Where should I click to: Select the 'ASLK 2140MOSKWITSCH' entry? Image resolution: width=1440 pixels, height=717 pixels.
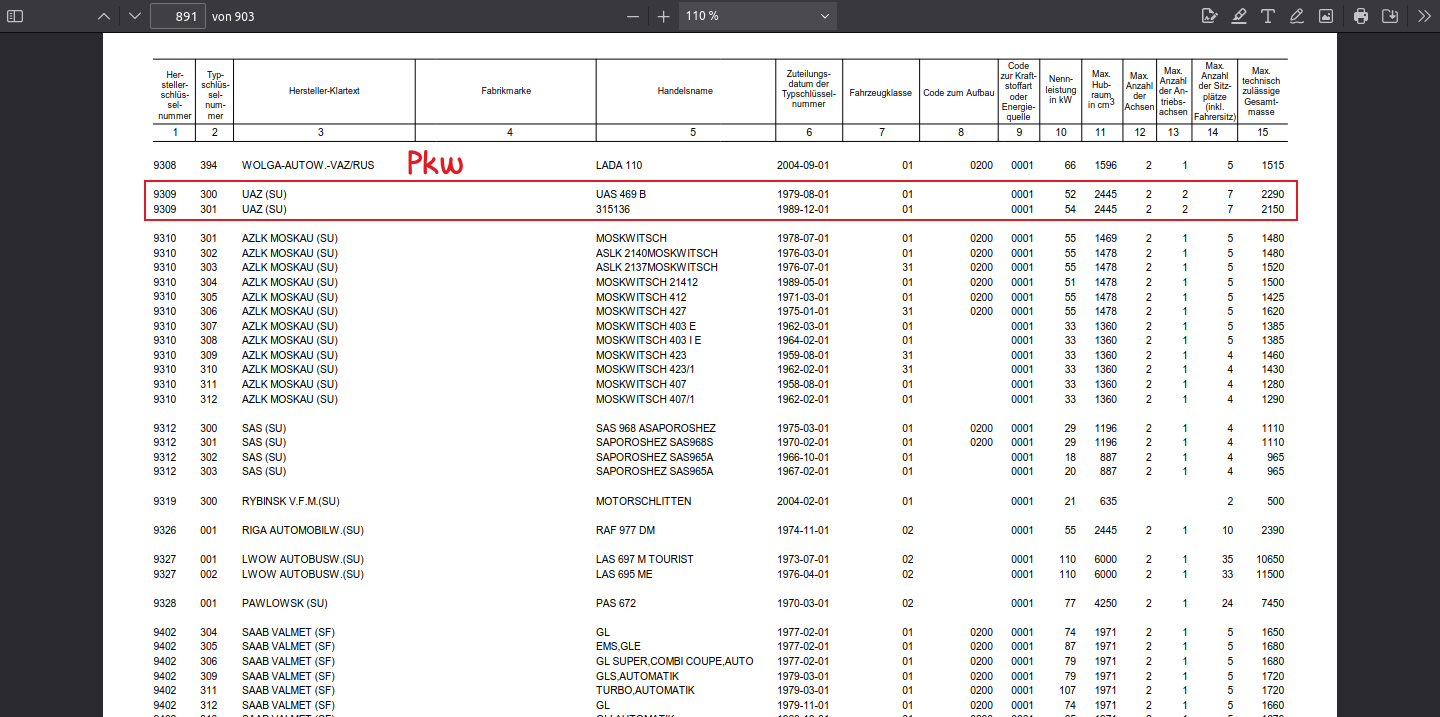[x=657, y=253]
